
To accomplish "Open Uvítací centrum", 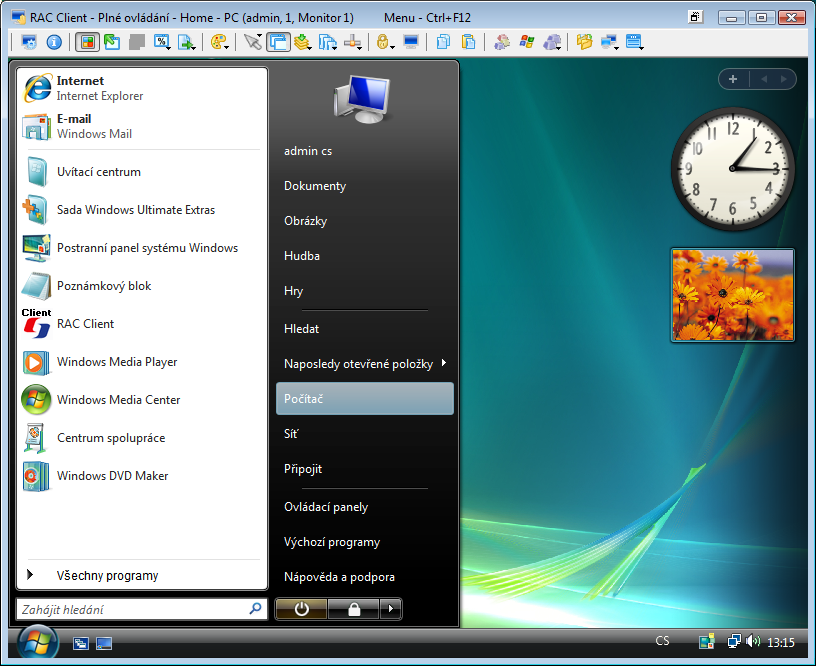I will pyautogui.click(x=142, y=172).
